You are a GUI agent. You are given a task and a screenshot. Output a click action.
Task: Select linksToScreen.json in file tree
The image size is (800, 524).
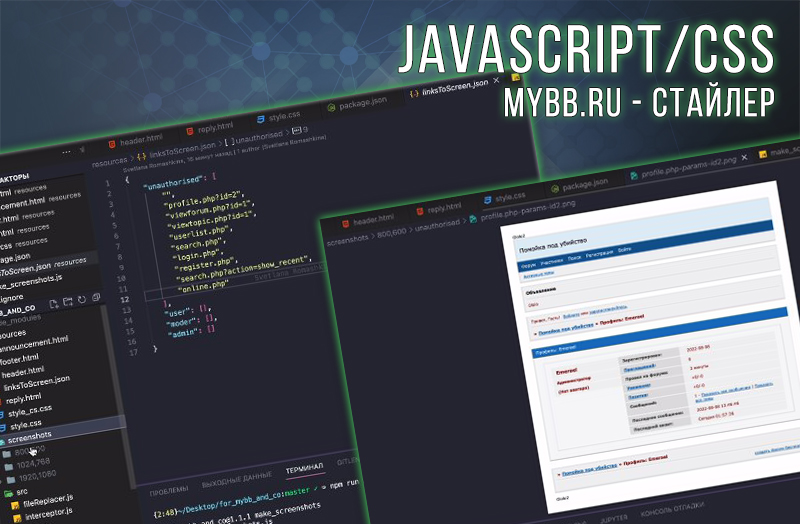coord(36,383)
